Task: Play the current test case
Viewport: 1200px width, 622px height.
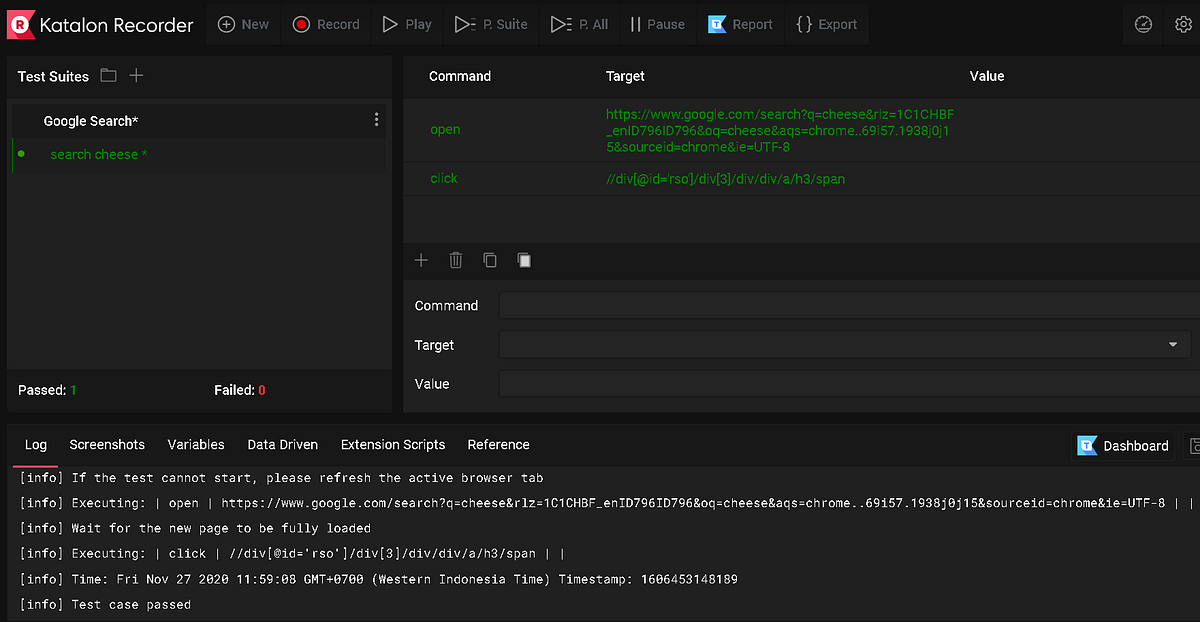Action: (406, 24)
